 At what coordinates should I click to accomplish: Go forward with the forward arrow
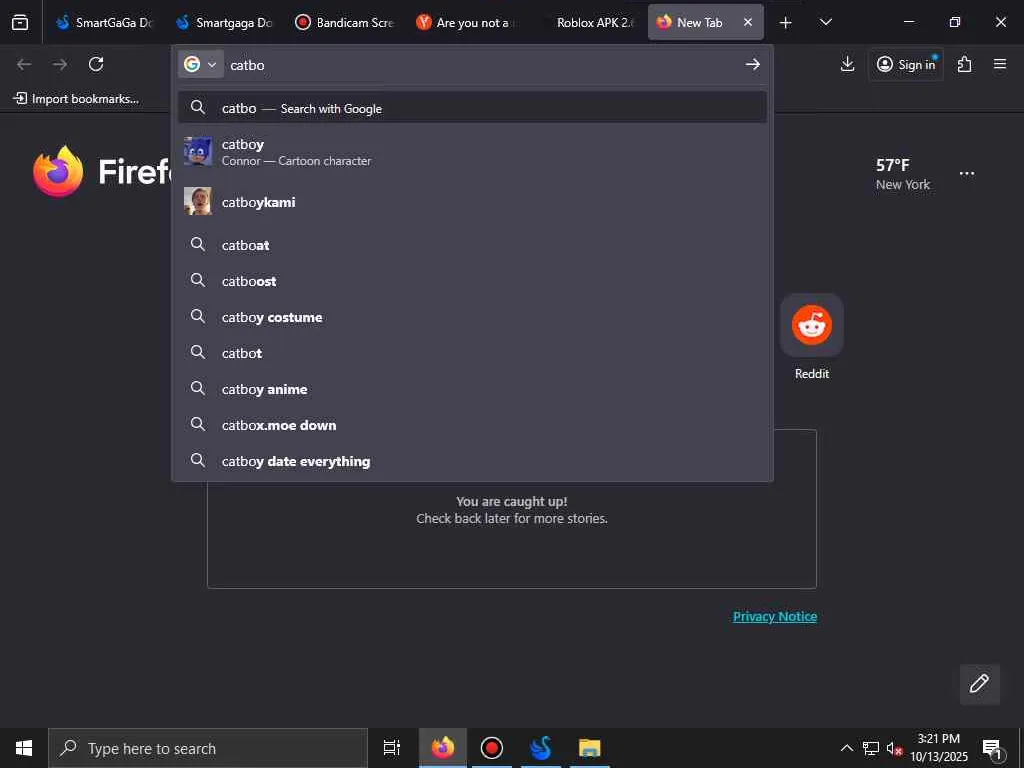(60, 64)
